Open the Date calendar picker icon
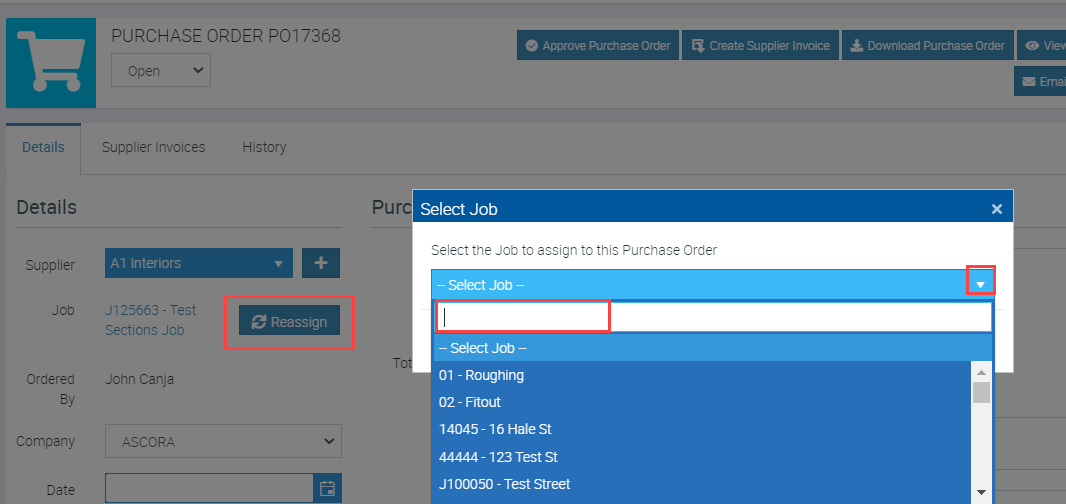Screen dimensions: 1066x504 pyautogui.click(x=327, y=489)
